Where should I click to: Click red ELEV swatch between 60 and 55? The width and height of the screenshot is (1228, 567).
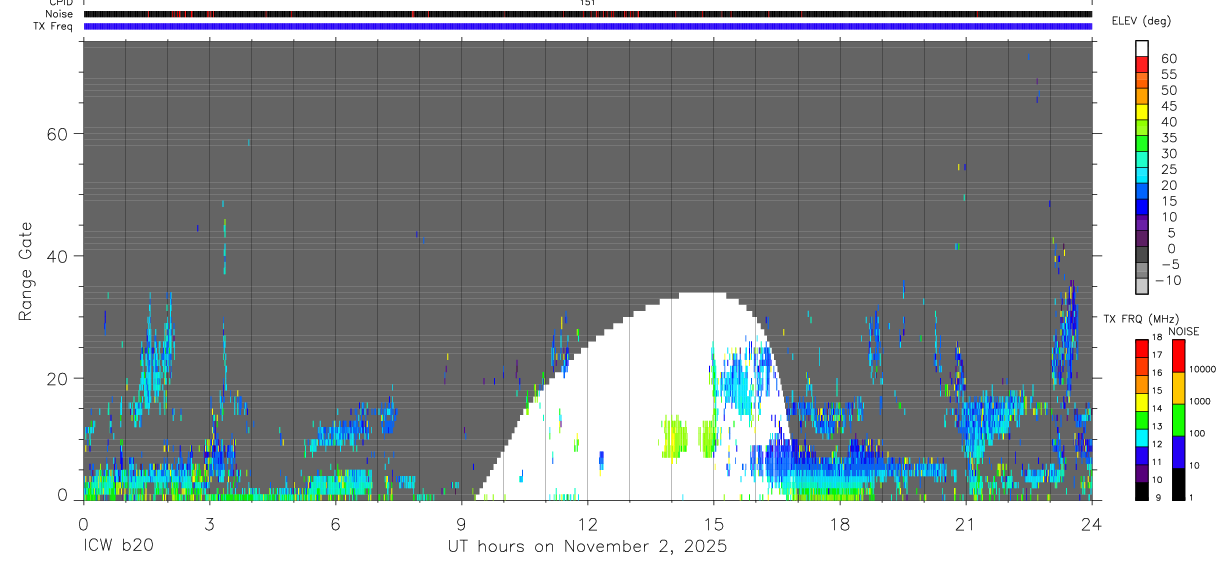(x=1142, y=64)
